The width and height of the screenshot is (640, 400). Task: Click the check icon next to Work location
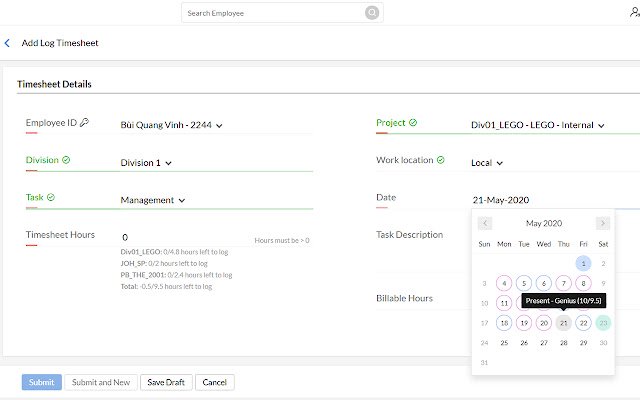pos(440,160)
